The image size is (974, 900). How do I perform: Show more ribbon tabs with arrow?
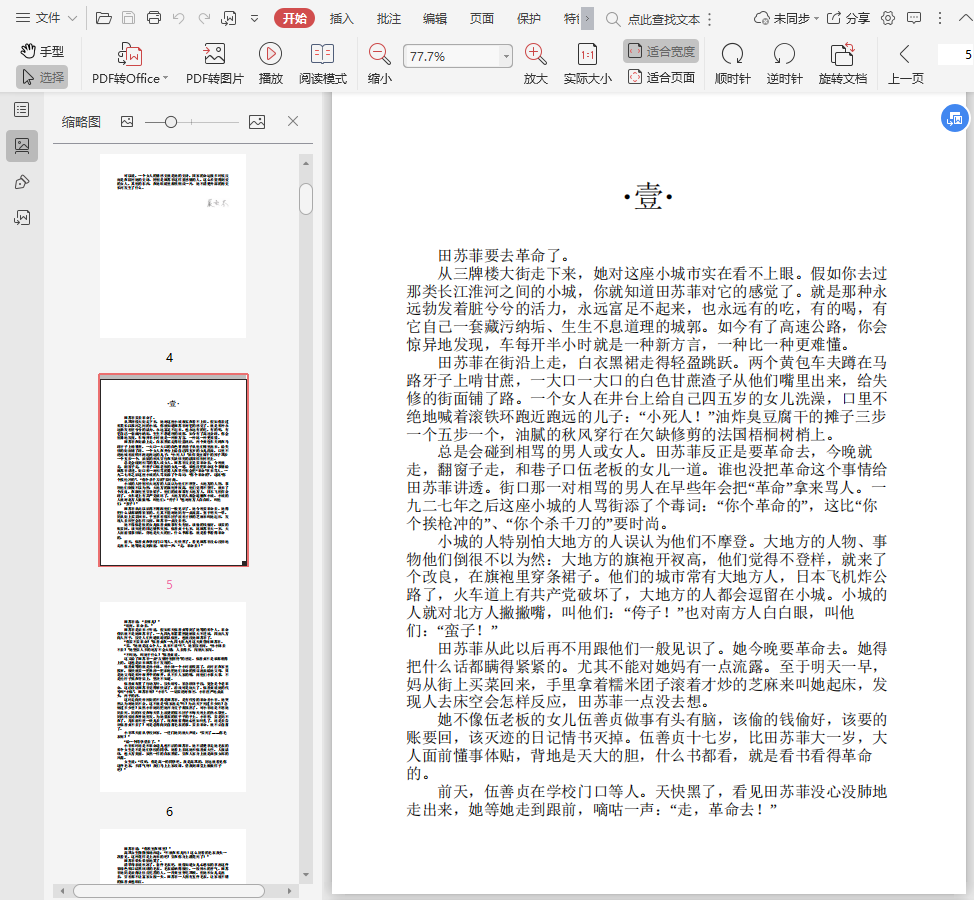point(587,19)
